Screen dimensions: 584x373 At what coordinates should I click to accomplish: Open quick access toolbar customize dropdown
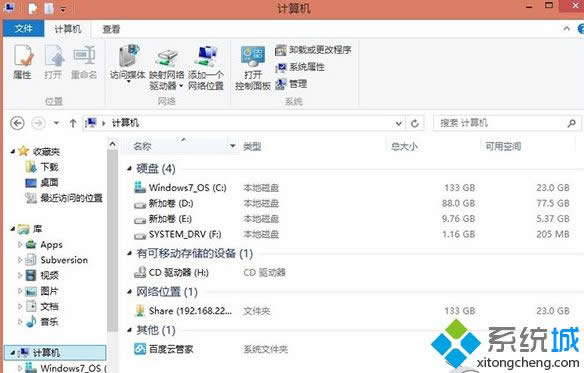(63, 9)
